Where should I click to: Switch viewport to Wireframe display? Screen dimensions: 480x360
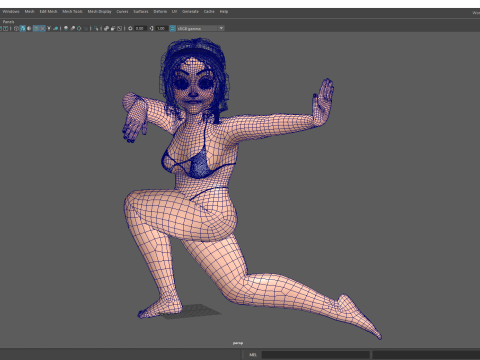point(16,29)
